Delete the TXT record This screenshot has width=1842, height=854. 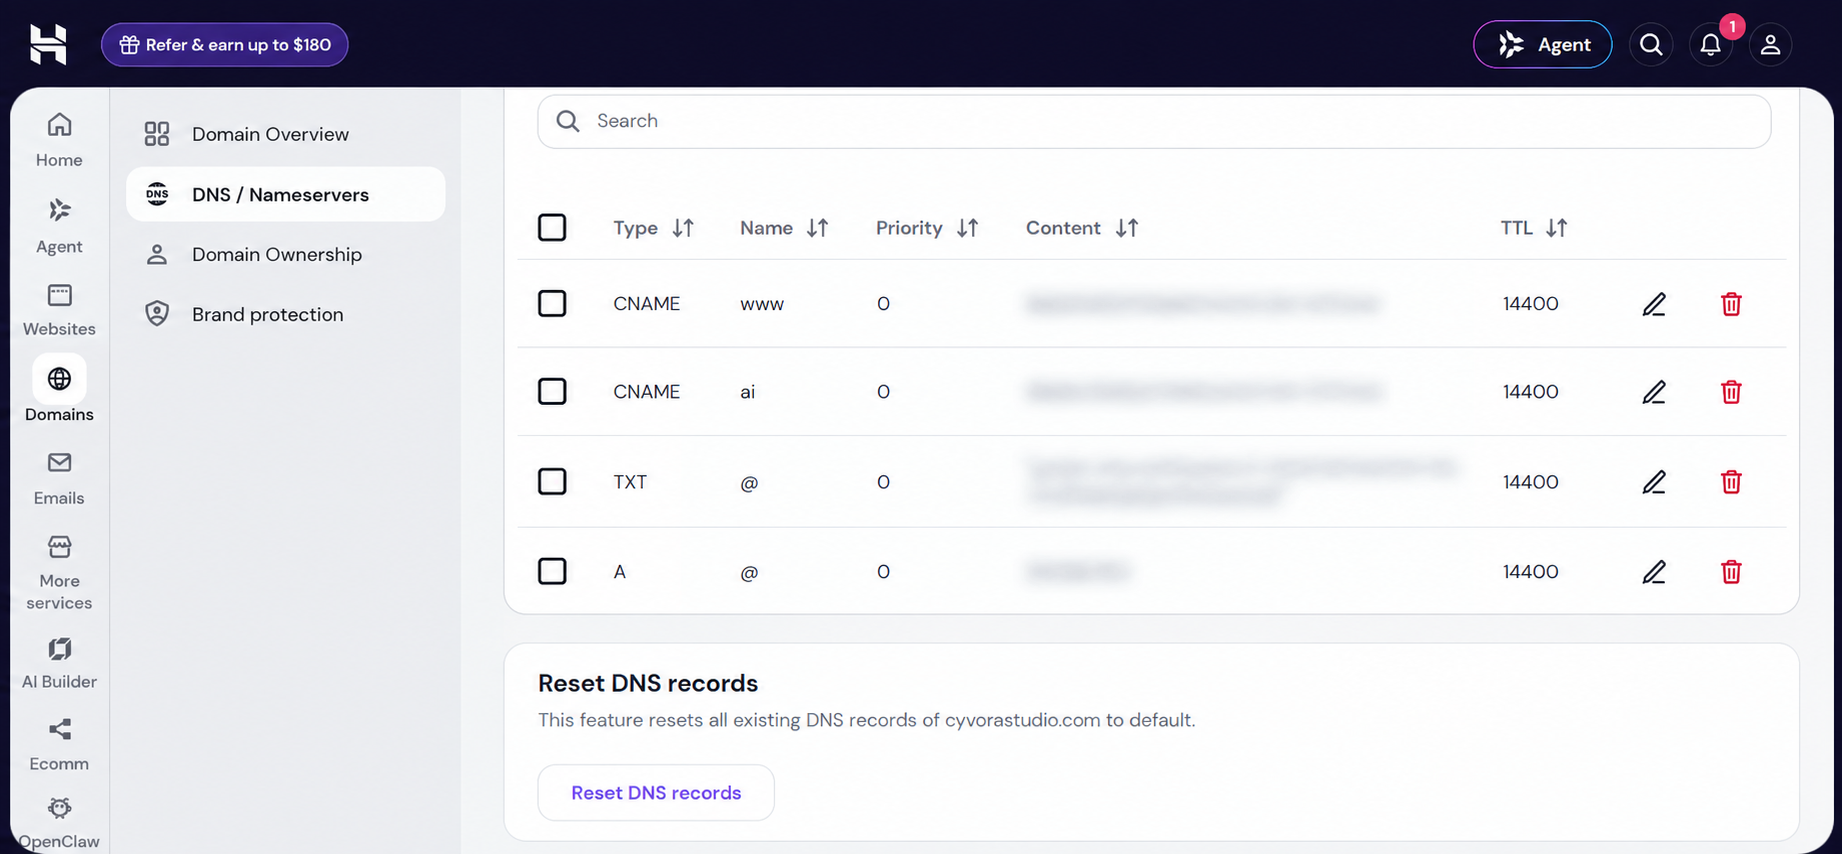point(1731,482)
